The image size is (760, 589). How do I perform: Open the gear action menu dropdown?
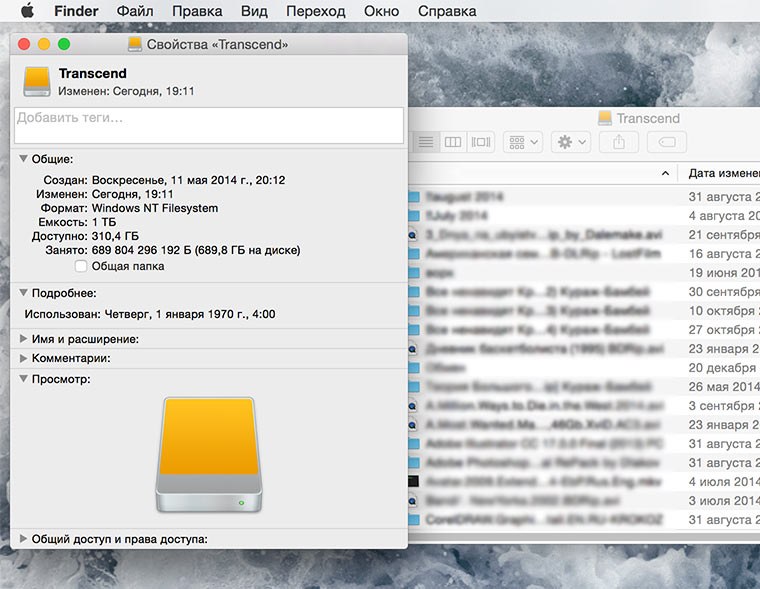click(571, 142)
